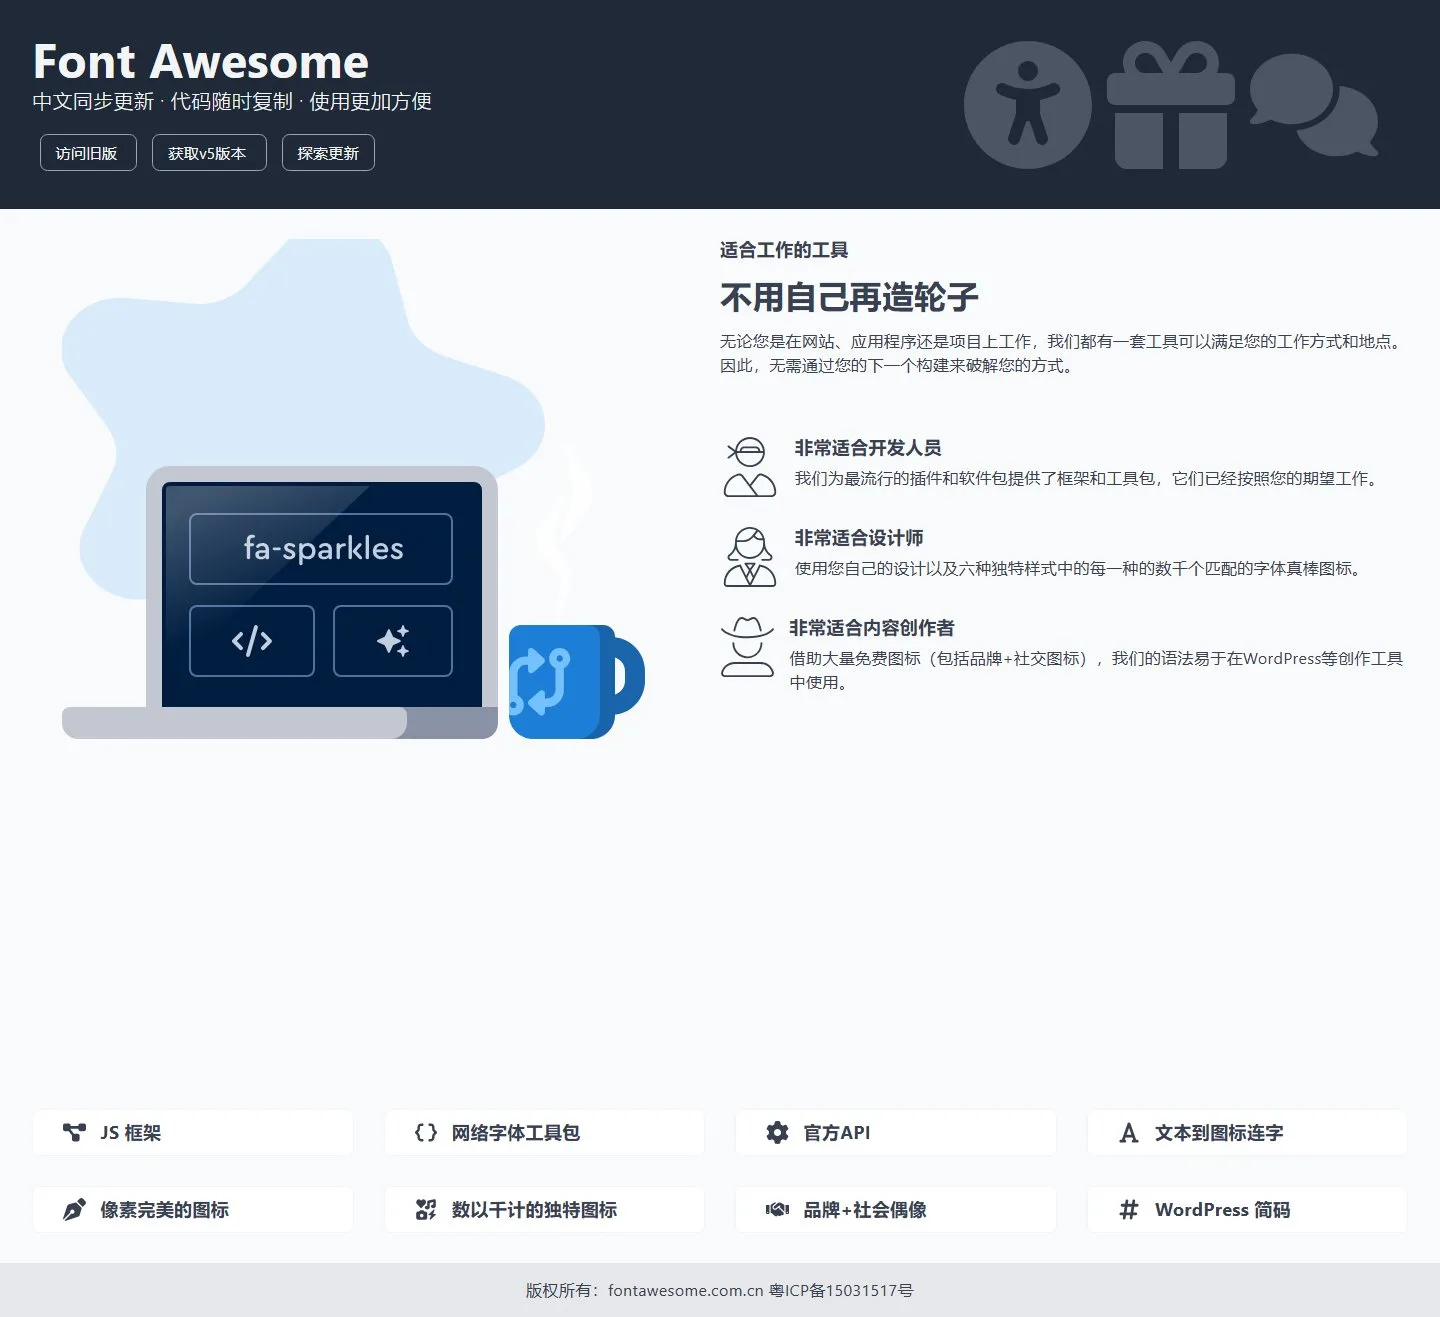The height and width of the screenshot is (1317, 1440).
Task: Click the curly braces icon for 网络字体工具包
Action: 426,1132
